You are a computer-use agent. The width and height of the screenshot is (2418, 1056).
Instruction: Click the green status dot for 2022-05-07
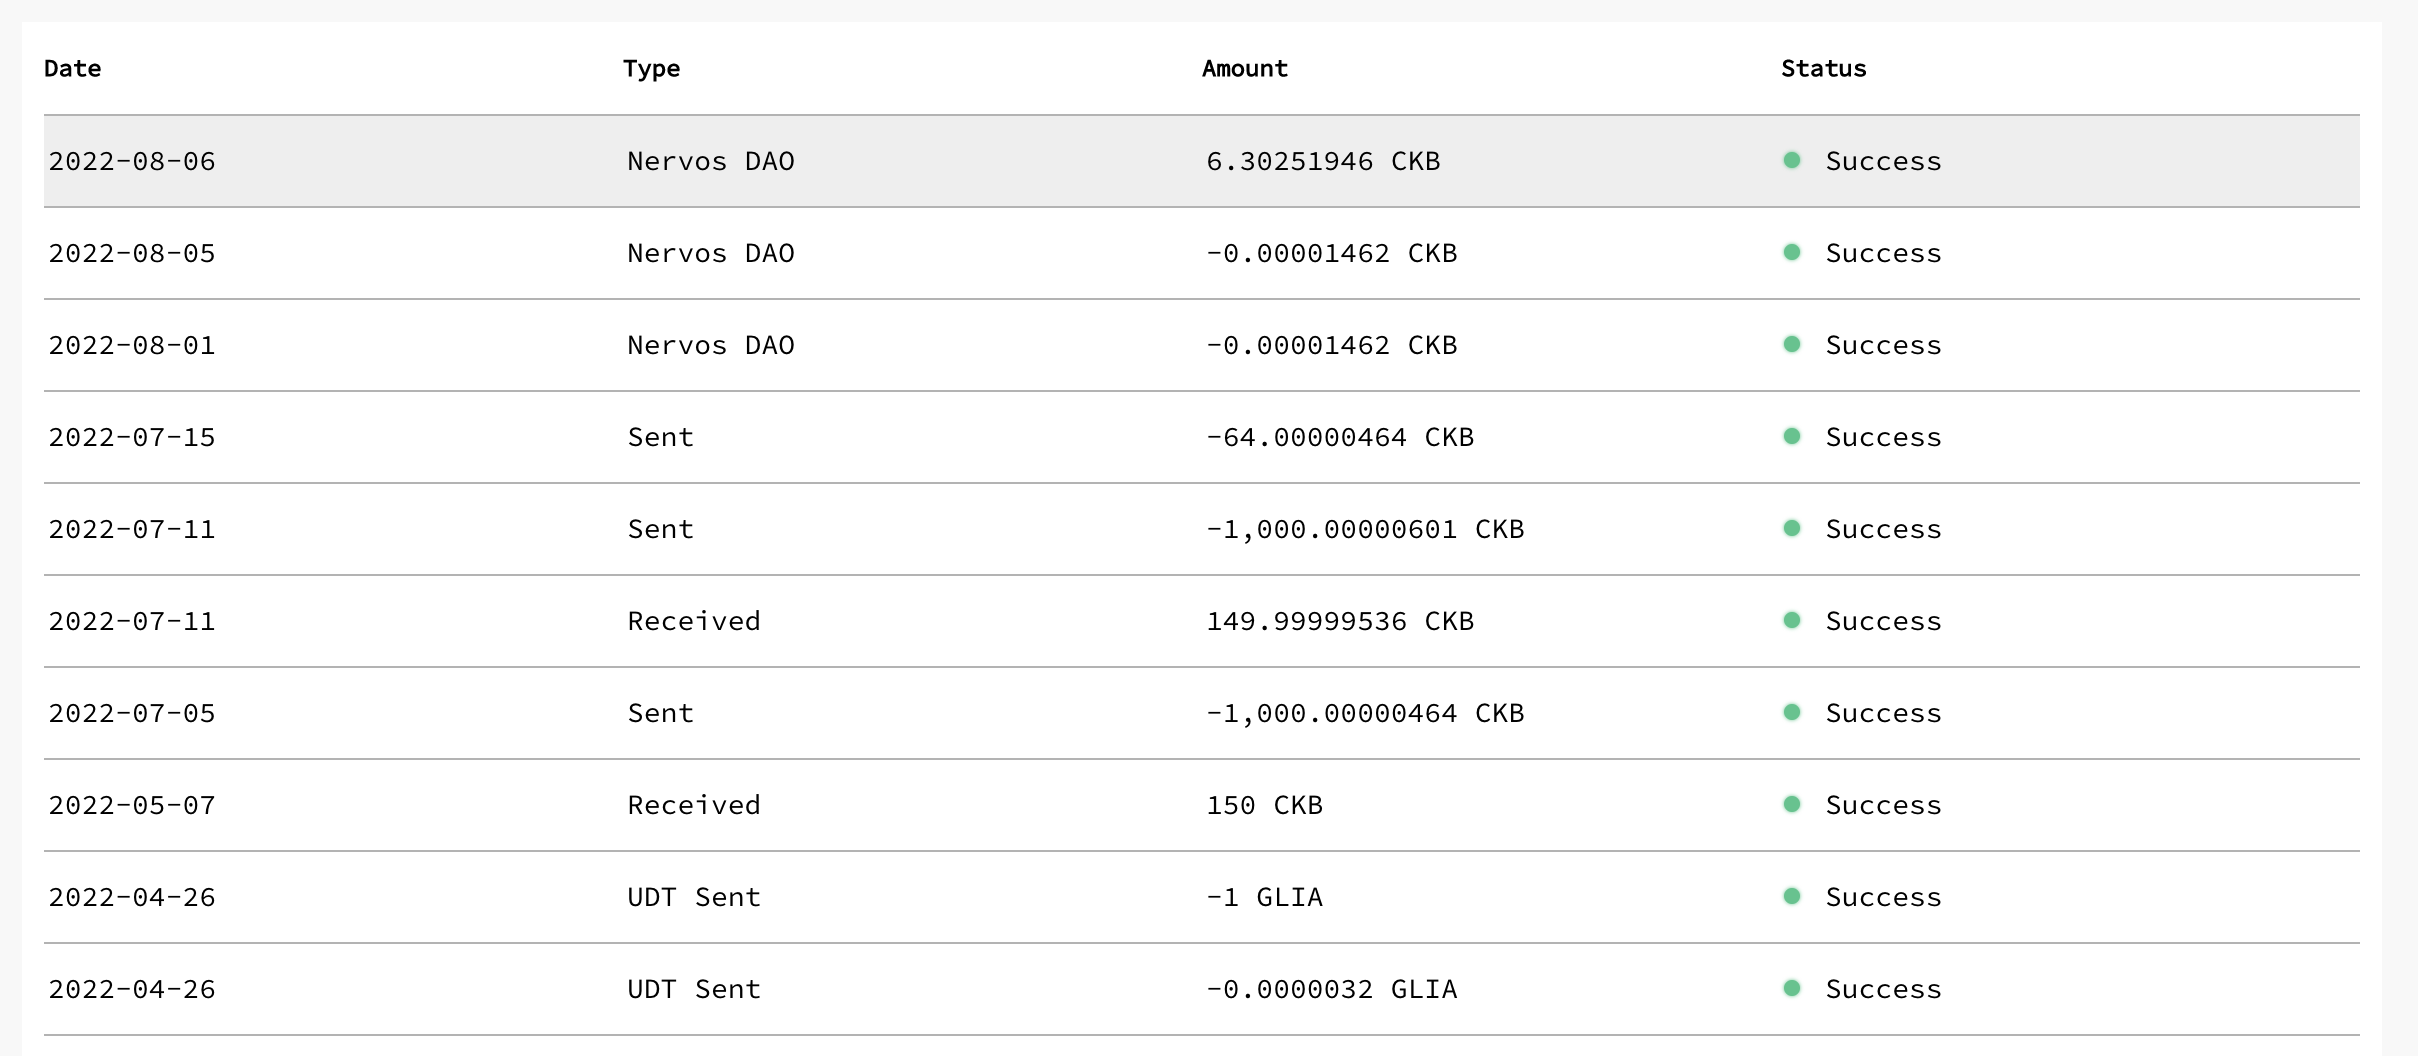pos(1792,804)
